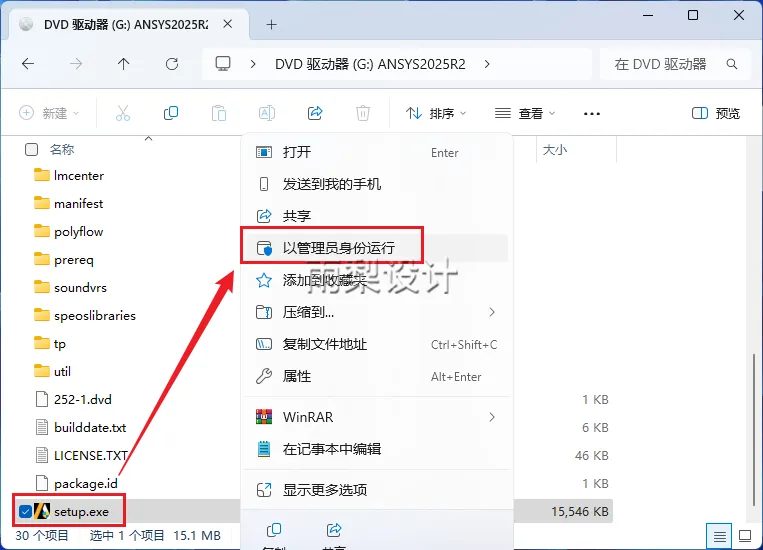
Task: Click the 15,546 KB size cell
Action: coord(580,512)
